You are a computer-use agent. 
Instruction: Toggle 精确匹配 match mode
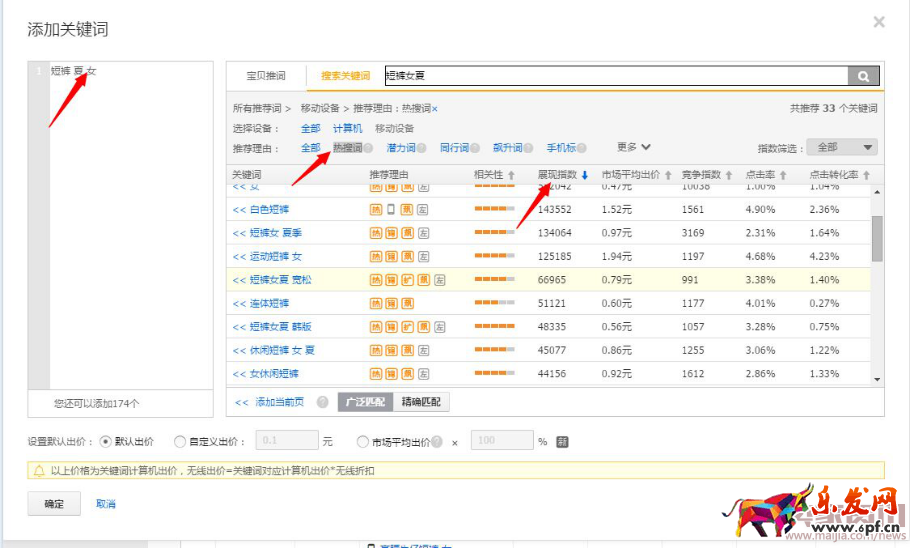point(421,402)
